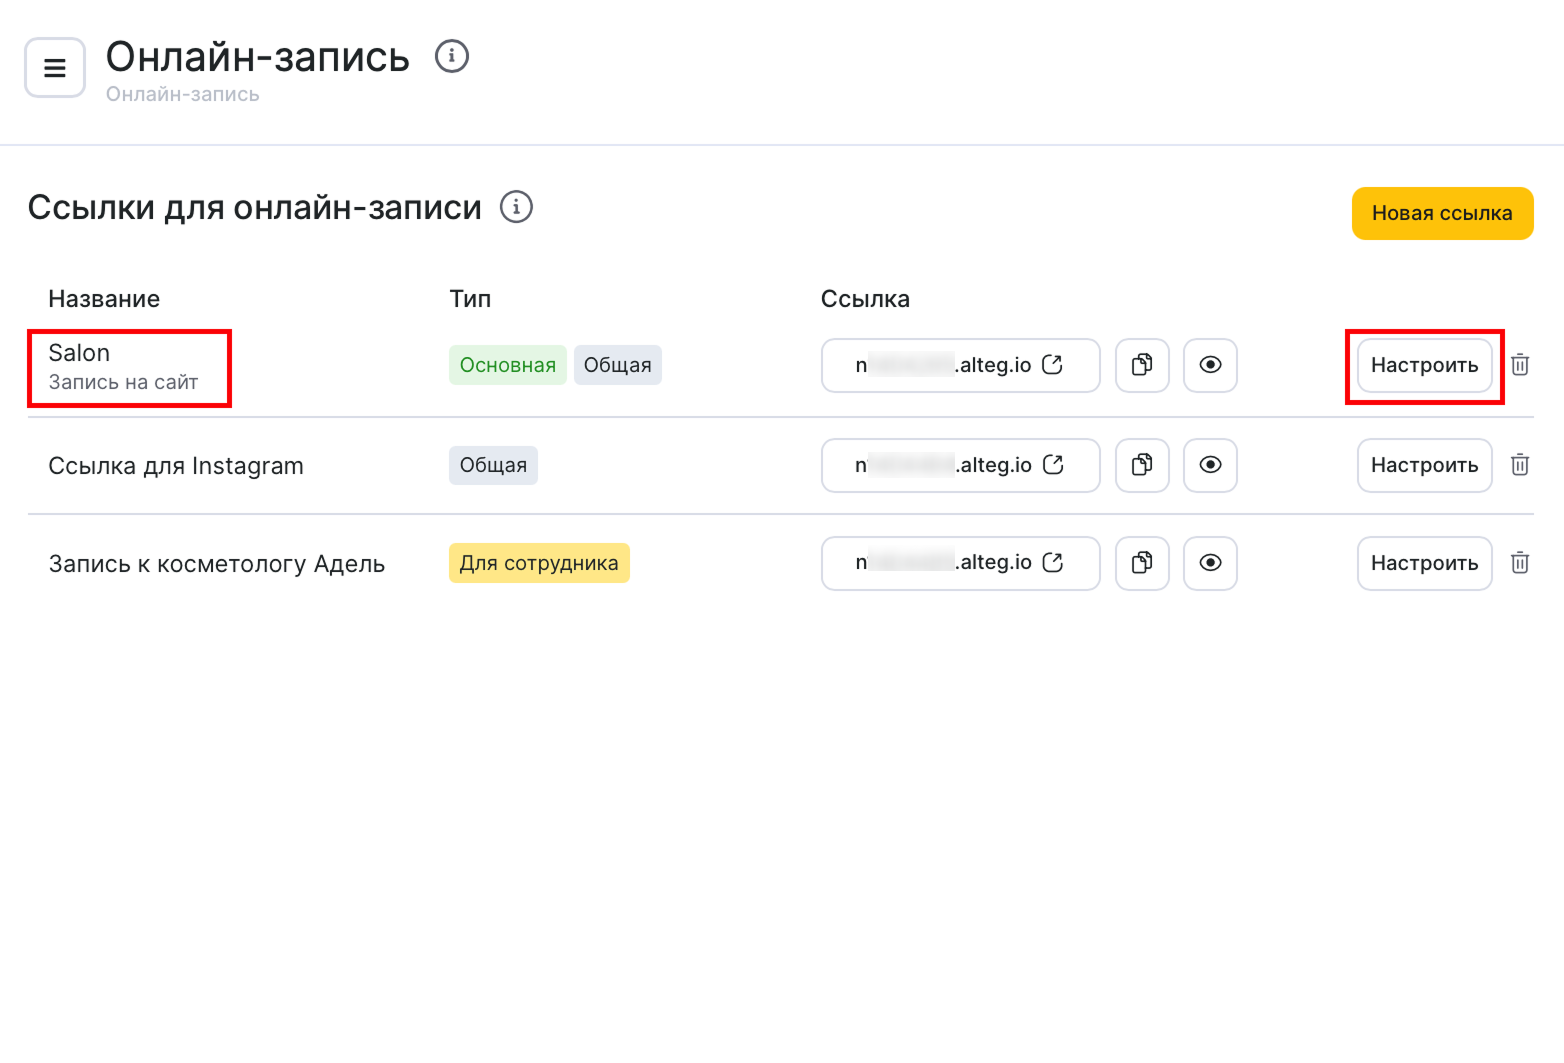
Task: Click the Основная type badge on Salon
Action: [507, 365]
